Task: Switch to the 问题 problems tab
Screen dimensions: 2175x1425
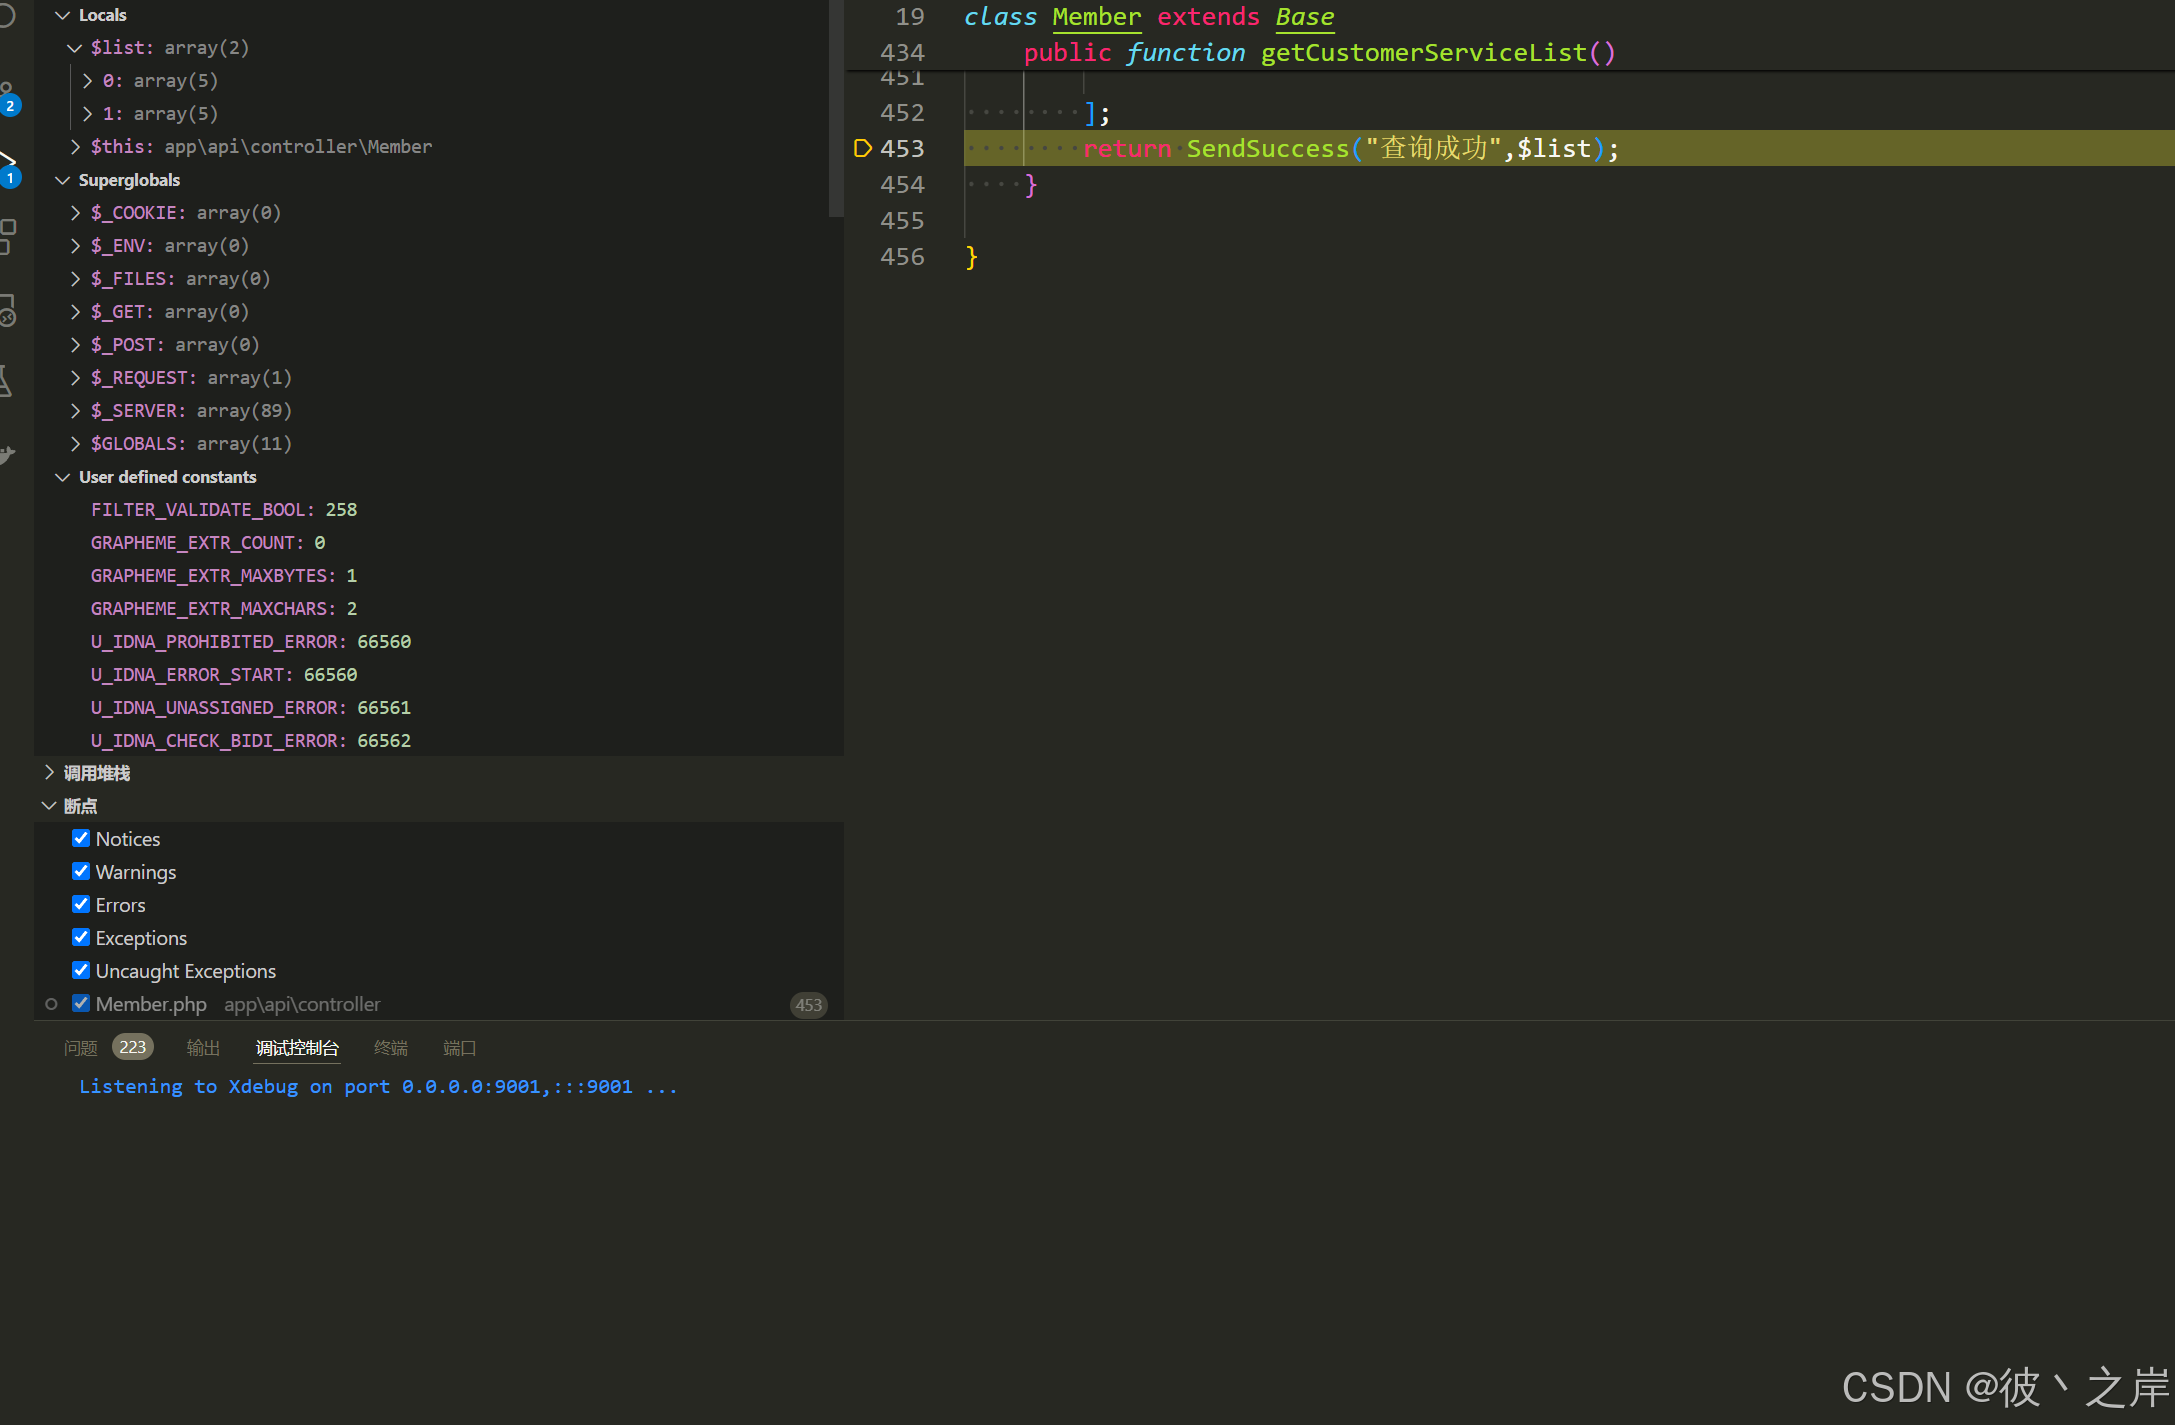Action: 80,1048
